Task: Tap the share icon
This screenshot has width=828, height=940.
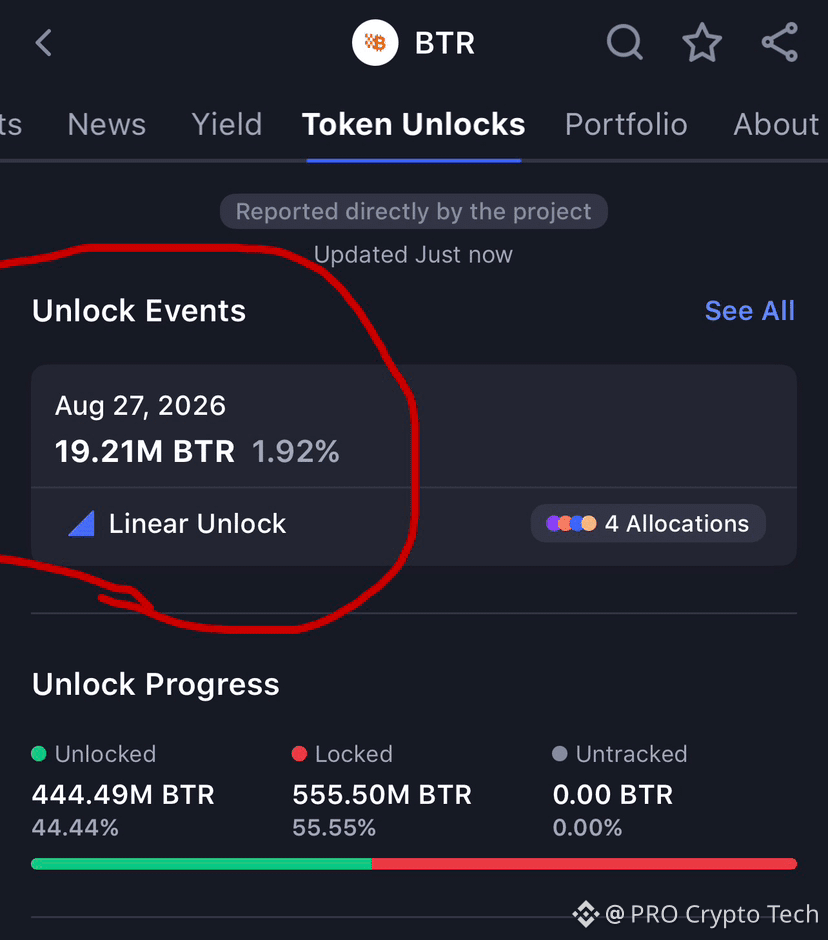Action: click(x=779, y=43)
